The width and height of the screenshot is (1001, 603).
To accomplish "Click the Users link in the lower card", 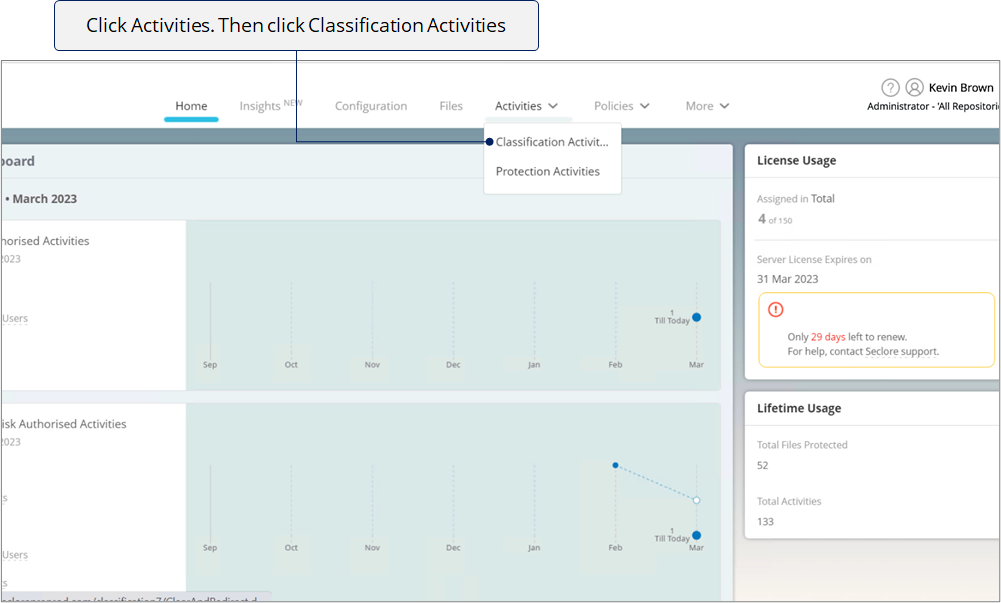I will pyautogui.click(x=15, y=555).
